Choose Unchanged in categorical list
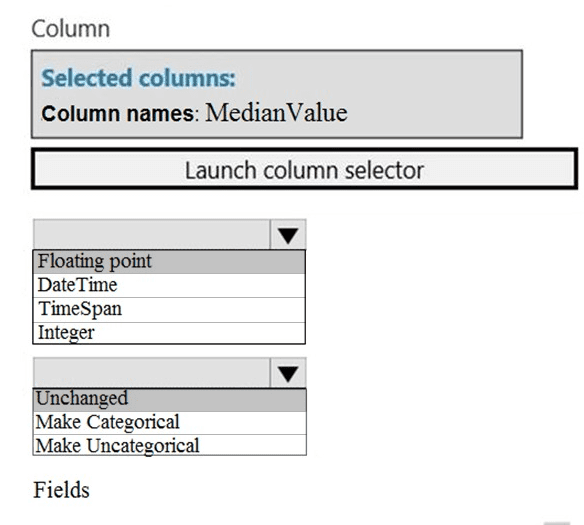The image size is (584, 525). 170,400
